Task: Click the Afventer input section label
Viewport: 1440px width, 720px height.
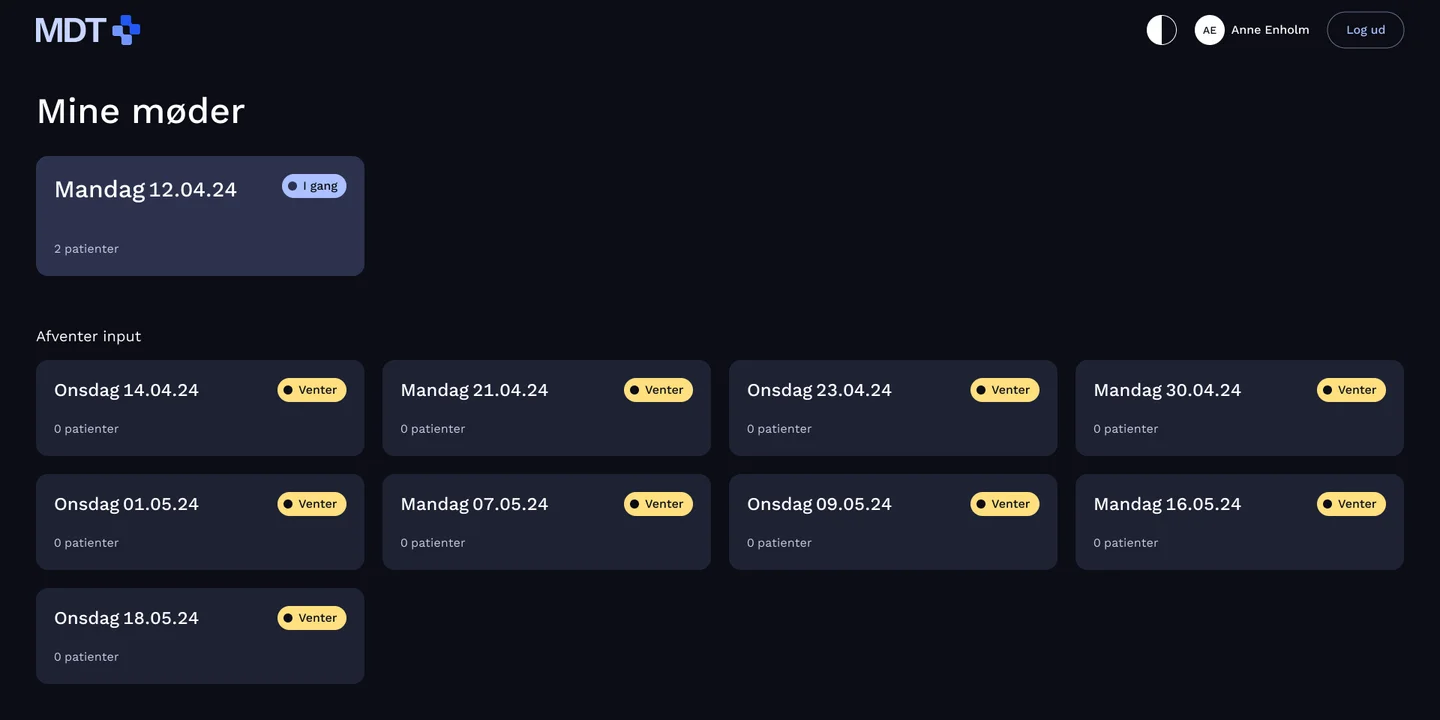Action: coord(89,336)
